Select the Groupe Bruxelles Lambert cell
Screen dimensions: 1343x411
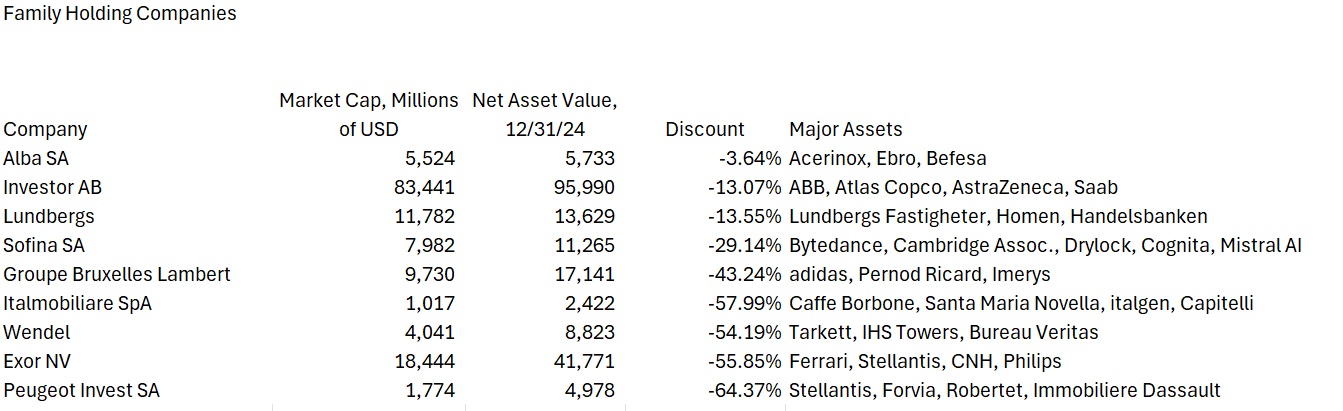[x=117, y=274]
